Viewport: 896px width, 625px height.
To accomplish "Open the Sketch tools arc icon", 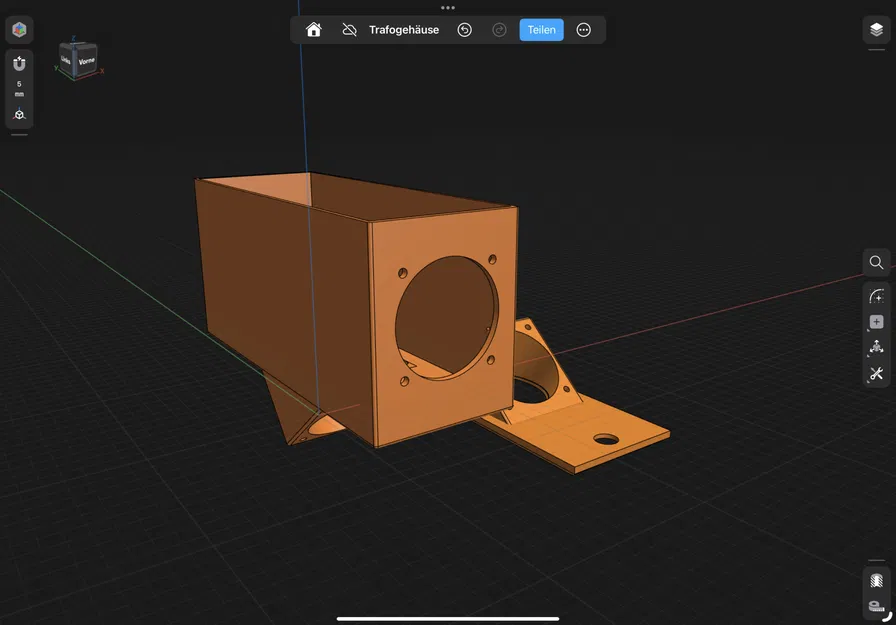I will click(x=876, y=296).
